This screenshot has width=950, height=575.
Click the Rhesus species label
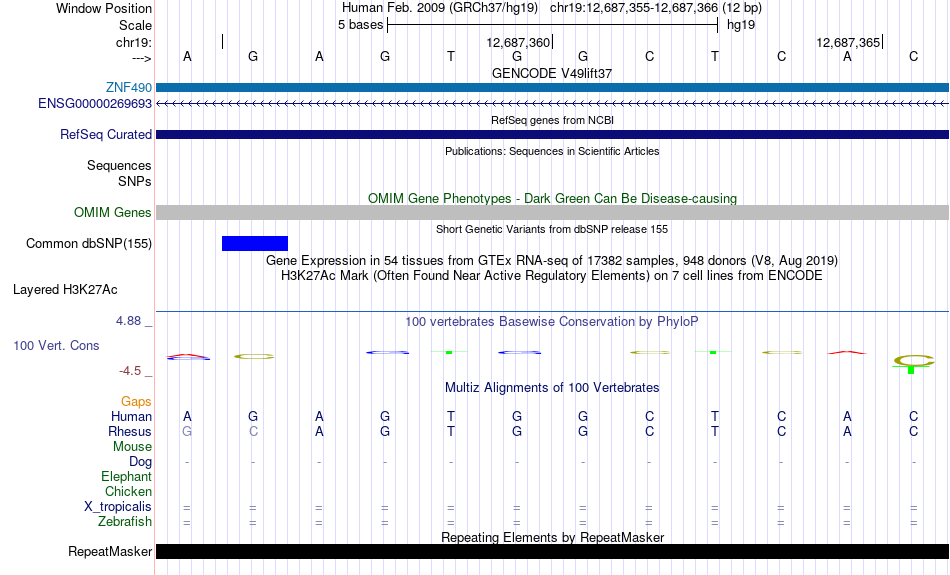click(x=130, y=431)
